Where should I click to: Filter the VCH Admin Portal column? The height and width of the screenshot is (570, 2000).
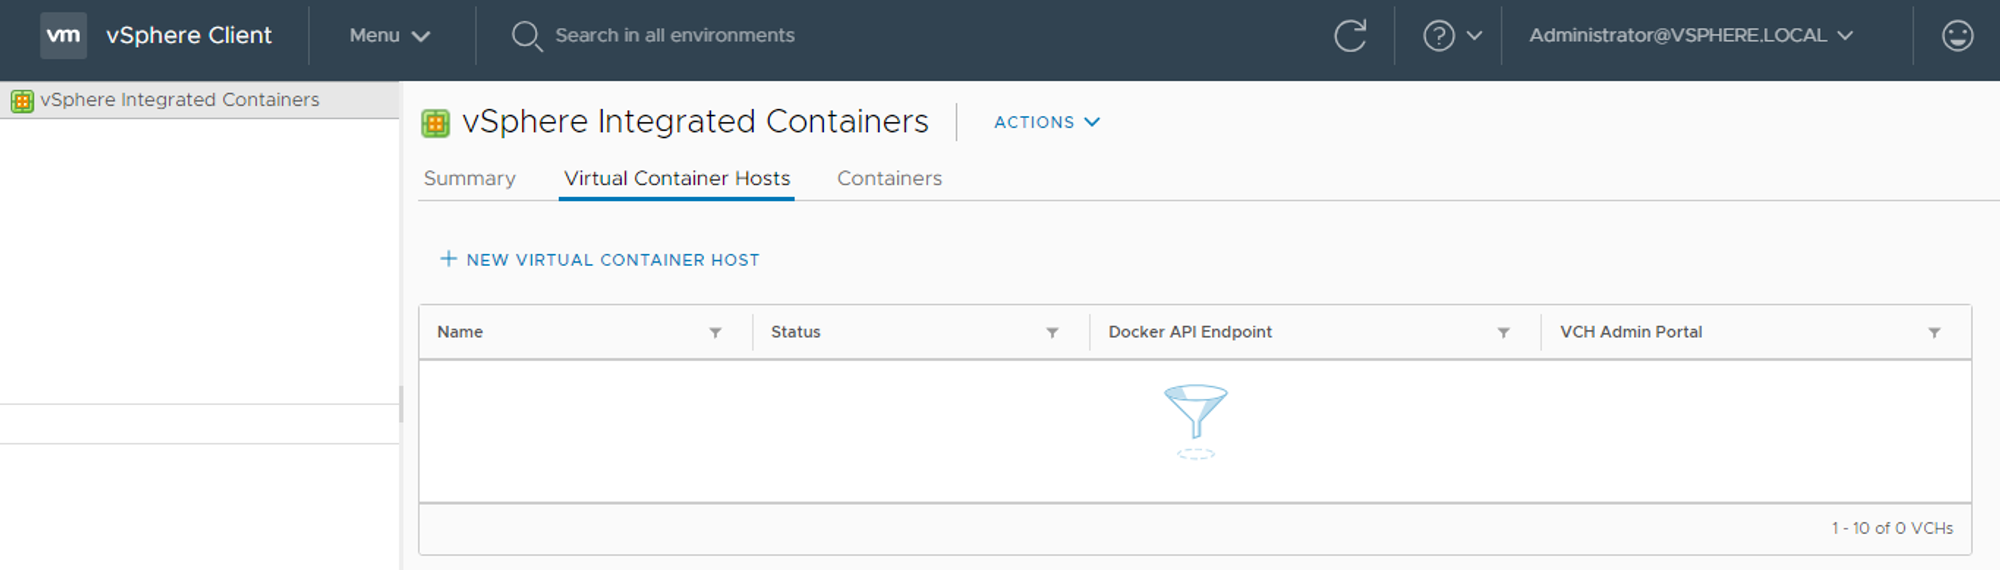coord(1934,333)
